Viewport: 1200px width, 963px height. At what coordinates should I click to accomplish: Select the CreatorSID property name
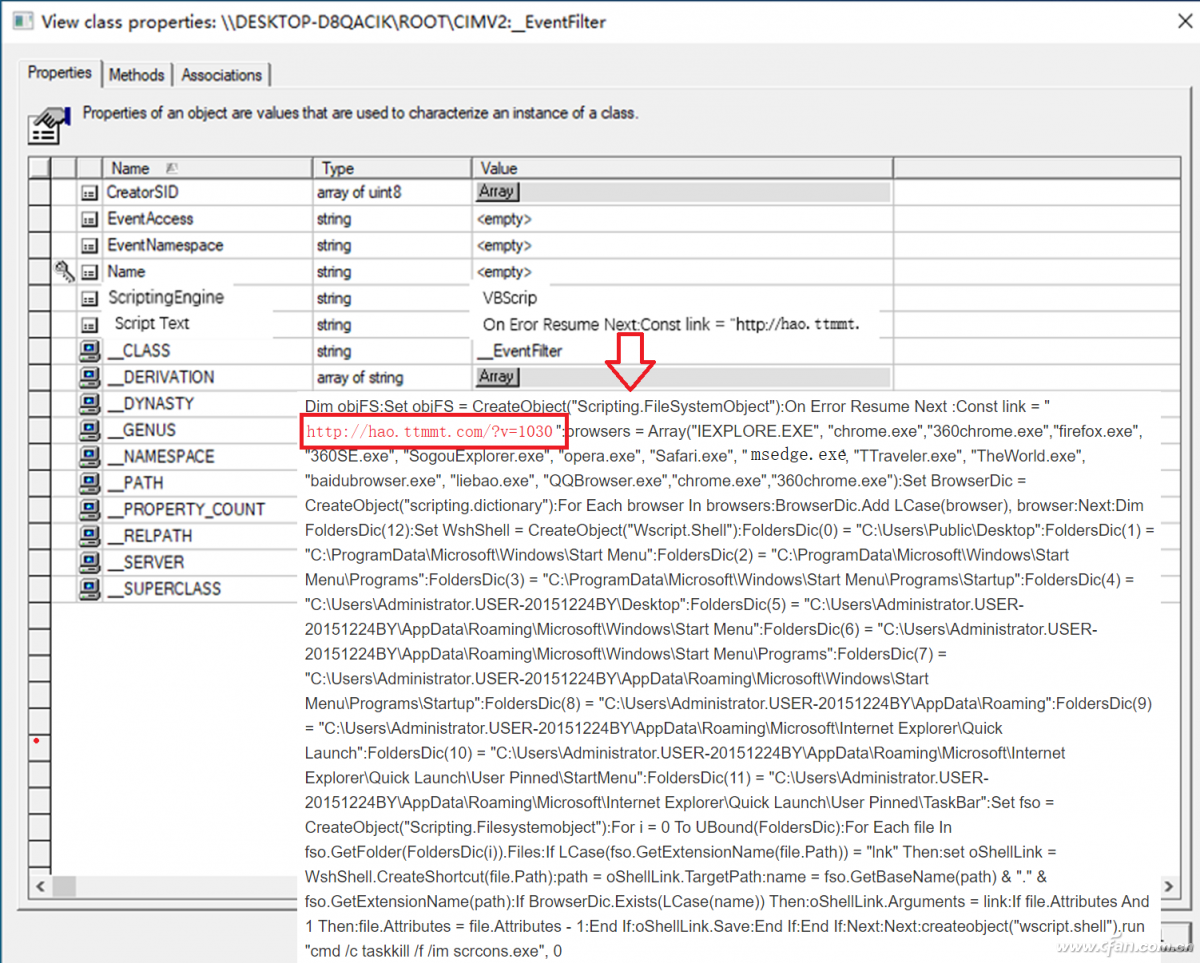tap(143, 192)
